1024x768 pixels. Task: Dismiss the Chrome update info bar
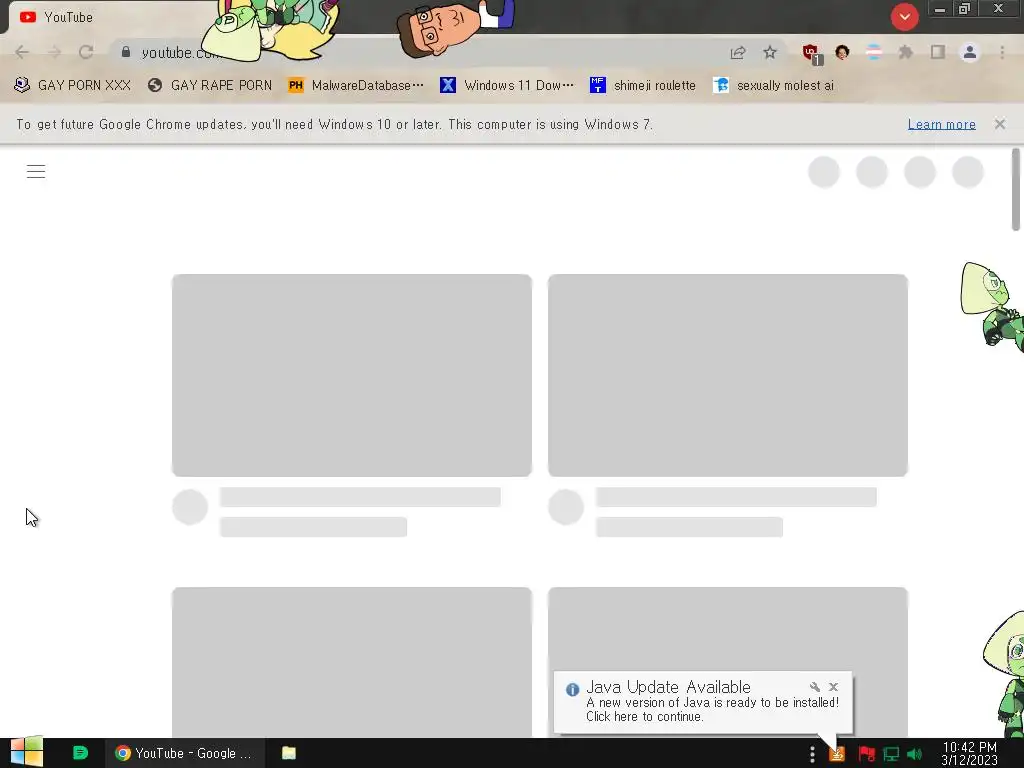[1000, 124]
